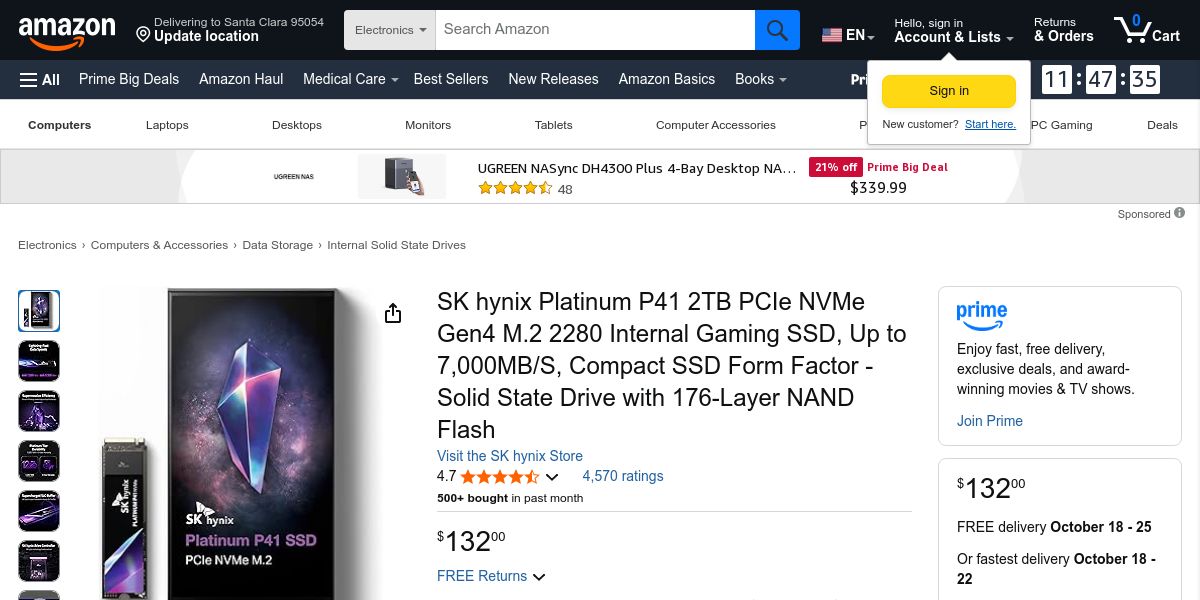The height and width of the screenshot is (600, 1200).
Task: Click in the Search Amazon field
Action: tap(595, 30)
